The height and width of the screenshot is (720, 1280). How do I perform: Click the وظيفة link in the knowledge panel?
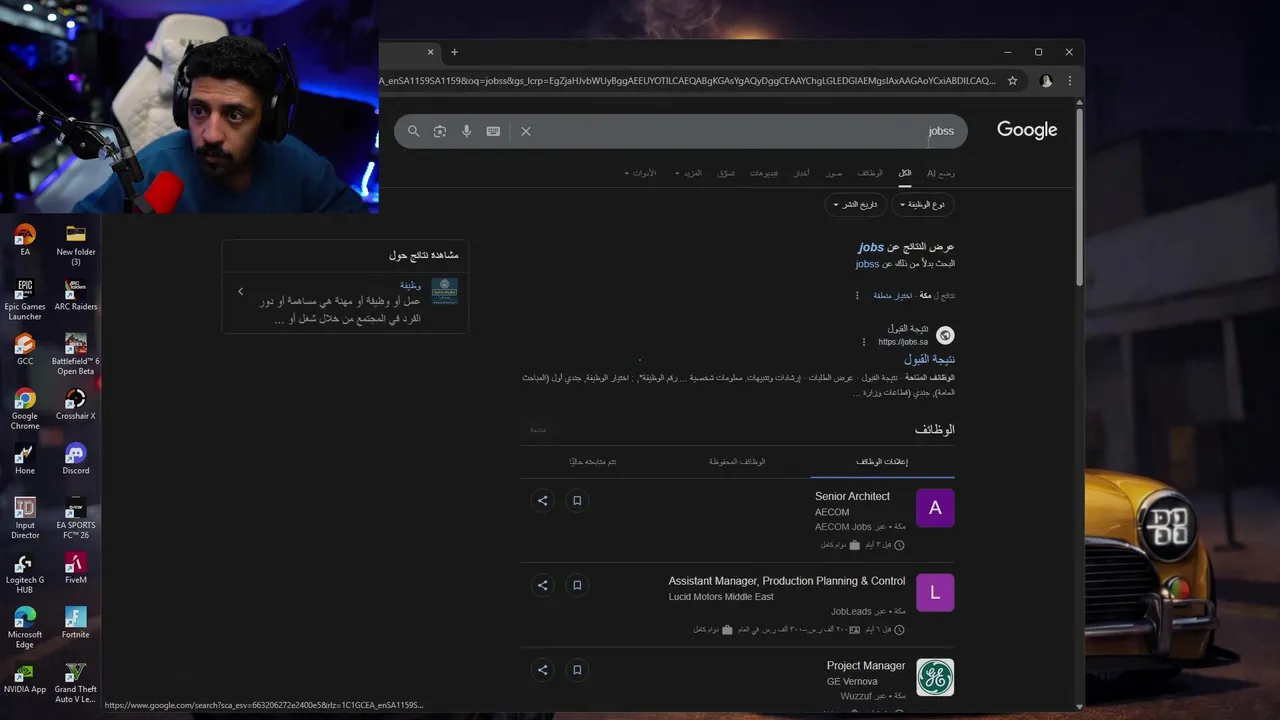410,285
